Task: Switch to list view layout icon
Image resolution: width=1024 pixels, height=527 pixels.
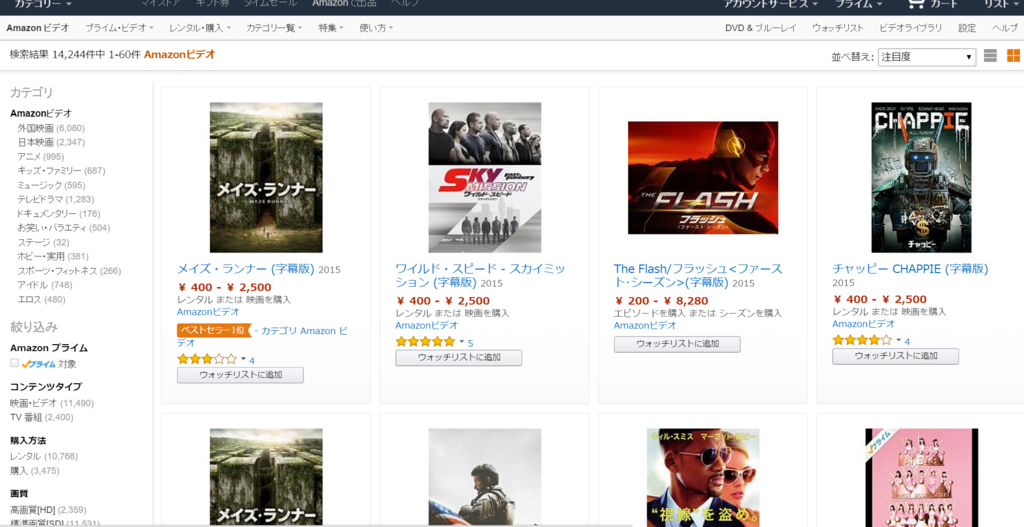Action: tap(990, 56)
